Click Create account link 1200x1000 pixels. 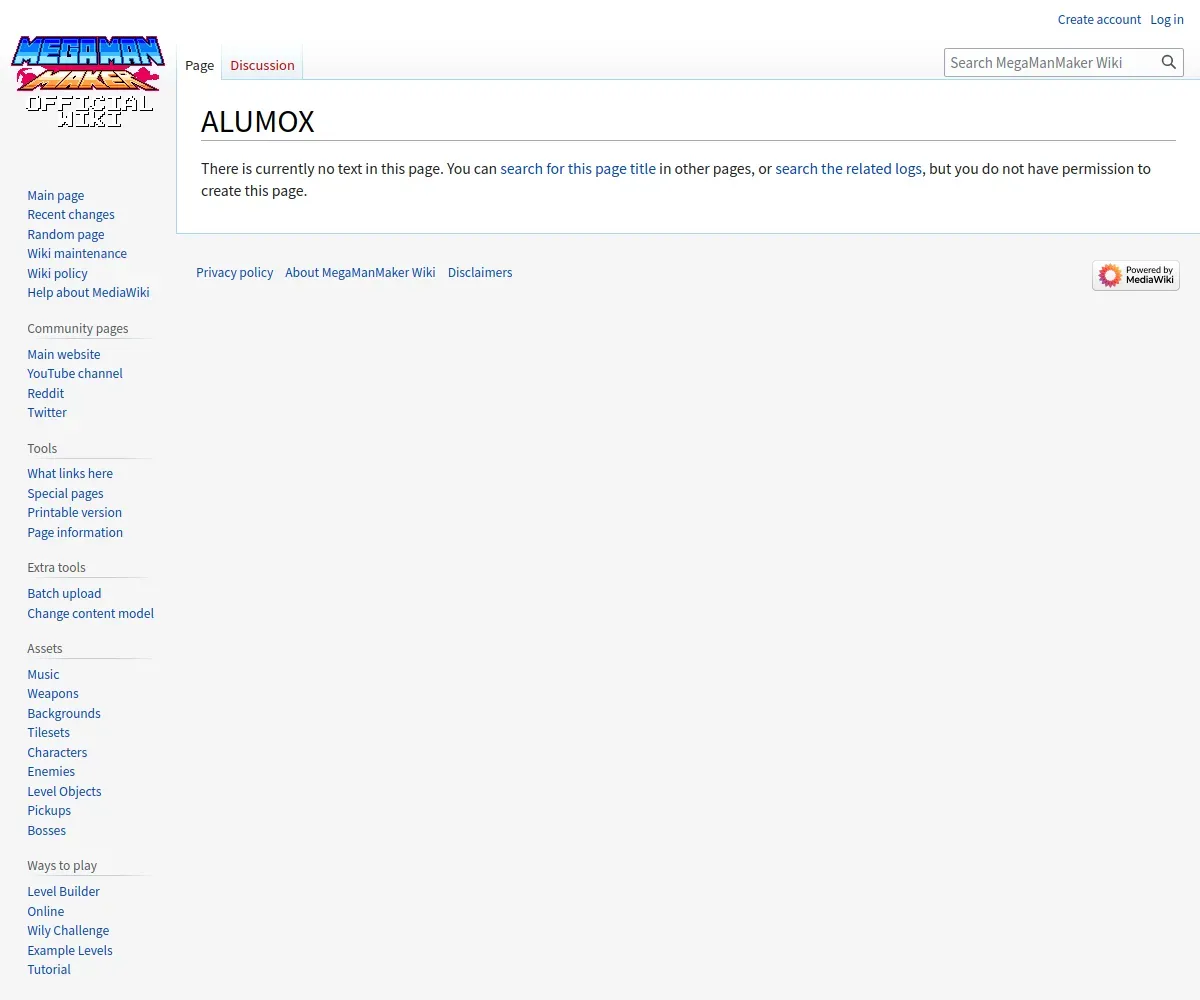click(x=1099, y=19)
